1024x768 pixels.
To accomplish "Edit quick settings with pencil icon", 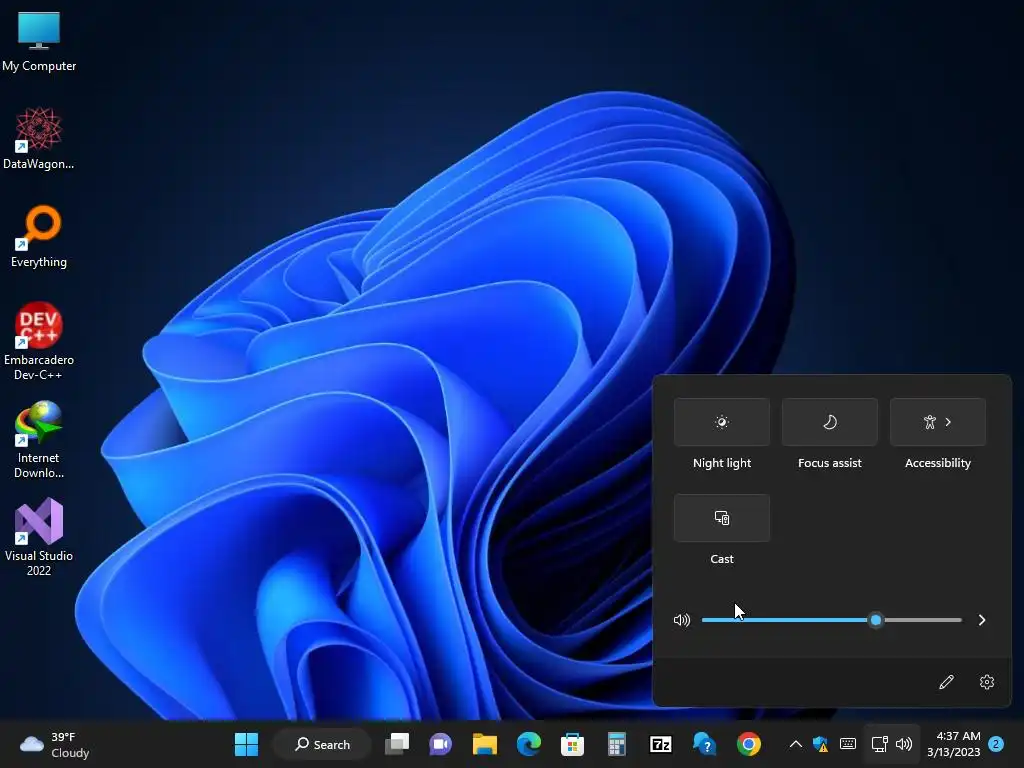I will [x=946, y=682].
